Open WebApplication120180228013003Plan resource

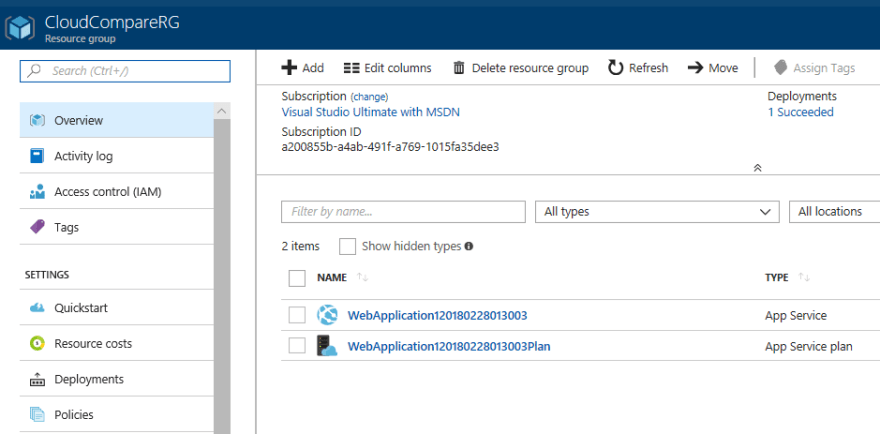point(449,346)
